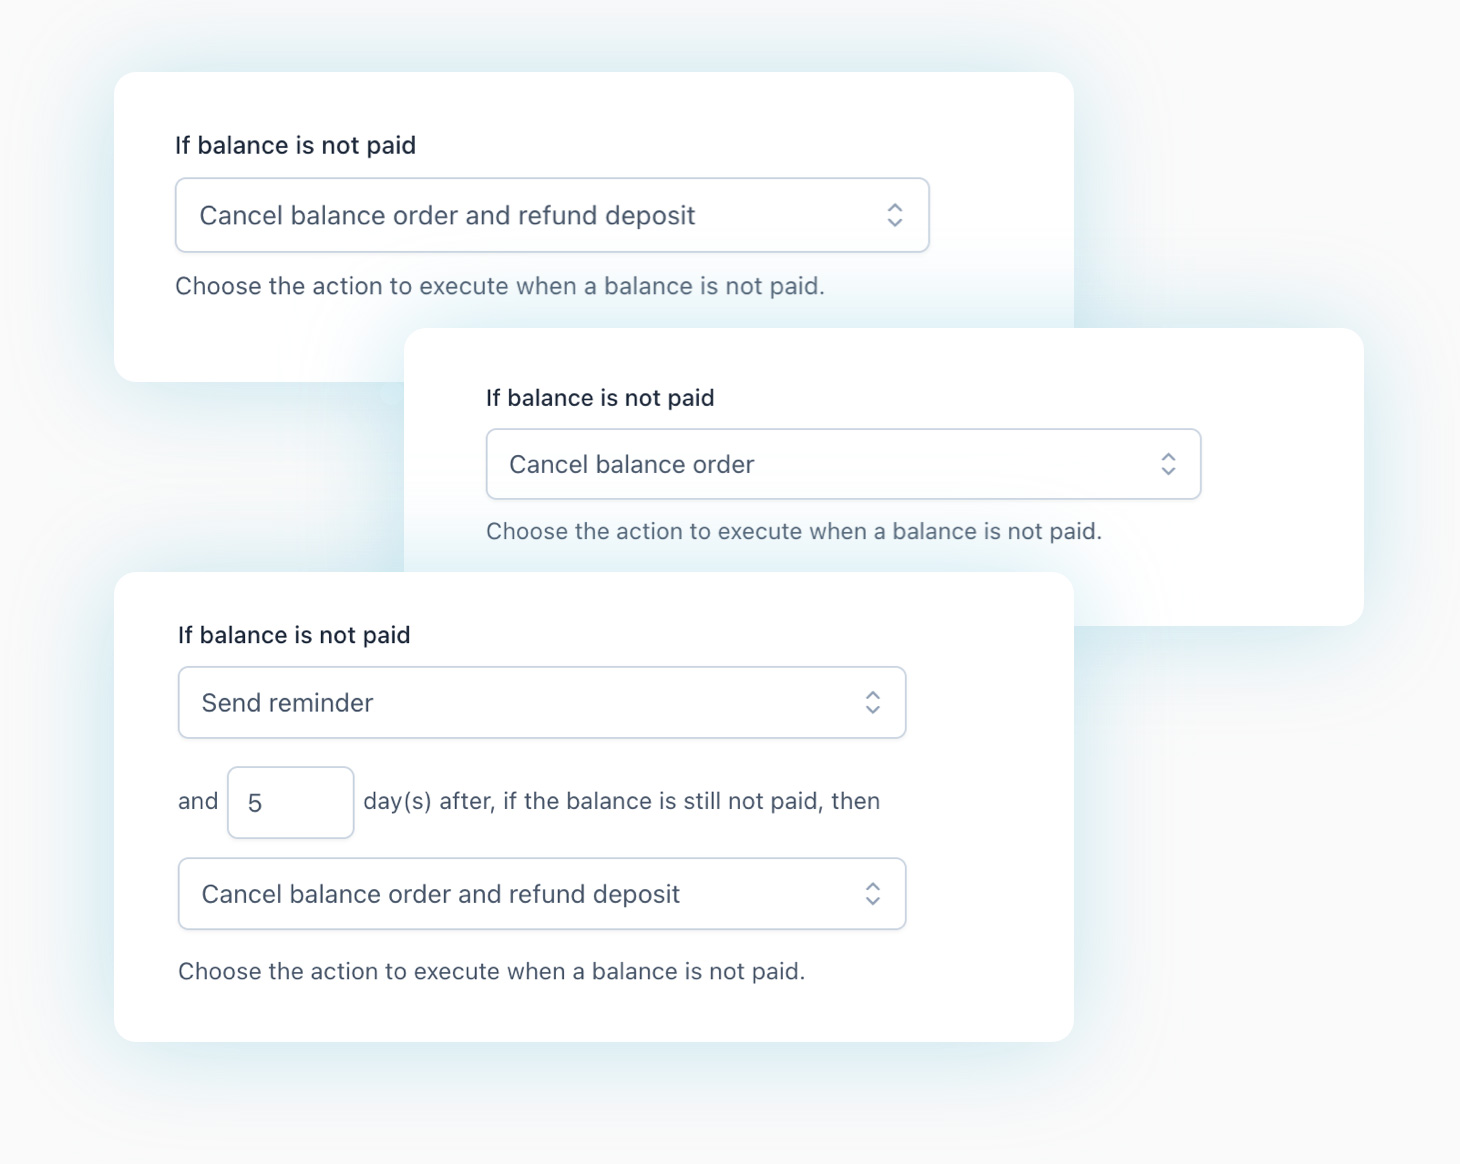
Task: Click the middle card's "Choose the action" helper text
Action: (793, 531)
